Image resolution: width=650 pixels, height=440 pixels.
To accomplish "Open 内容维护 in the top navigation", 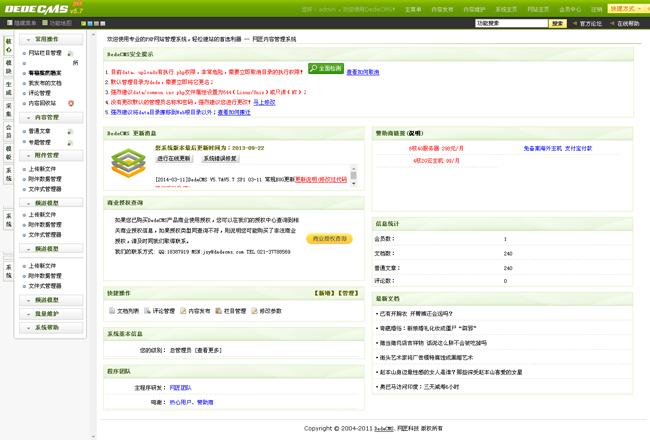I will point(474,9).
